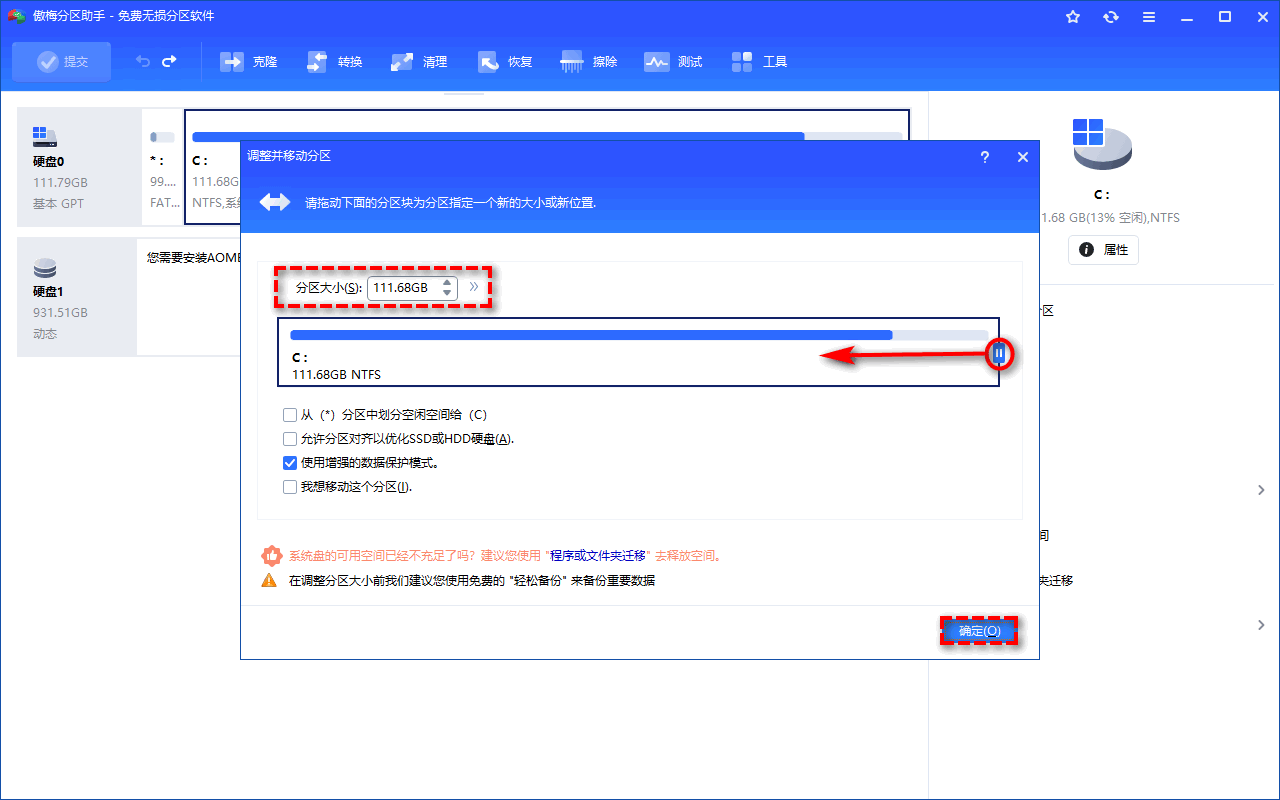This screenshot has width=1280, height=800.
Task: Click the right partition resize handle
Action: click(998, 353)
